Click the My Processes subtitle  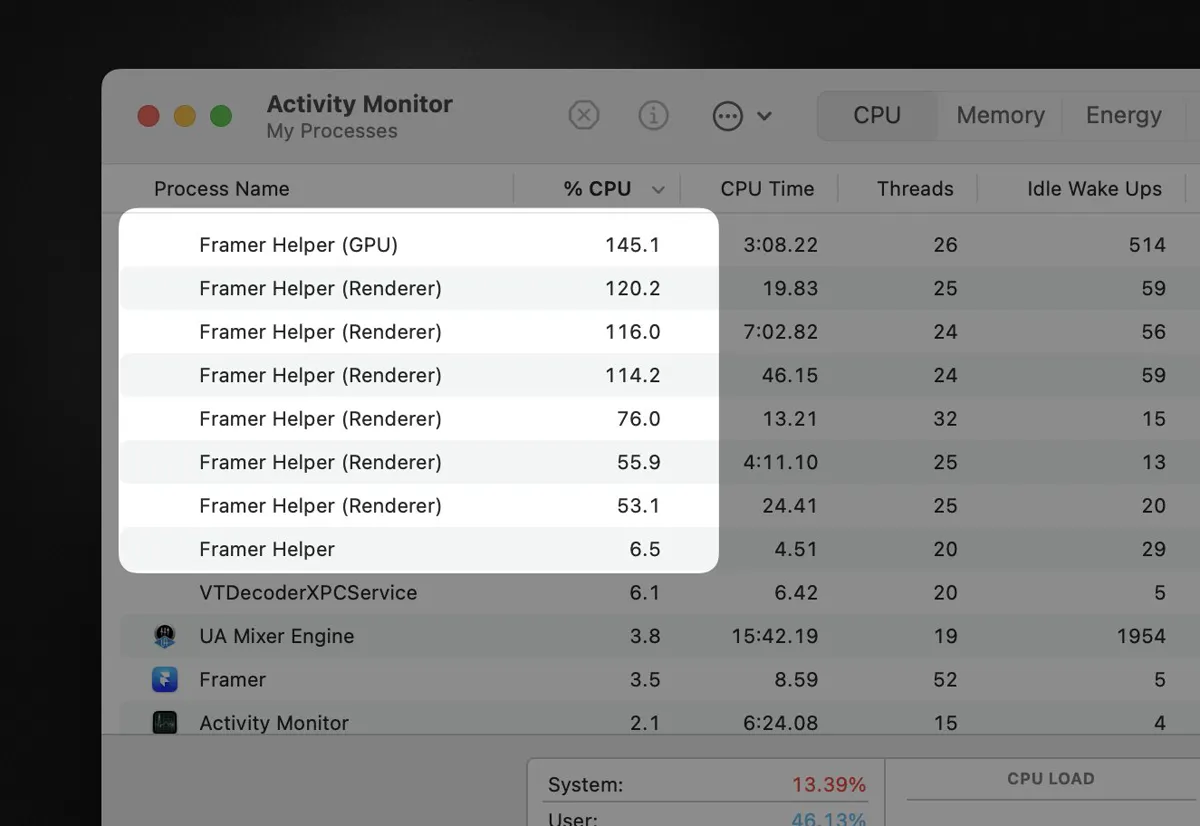tap(332, 131)
